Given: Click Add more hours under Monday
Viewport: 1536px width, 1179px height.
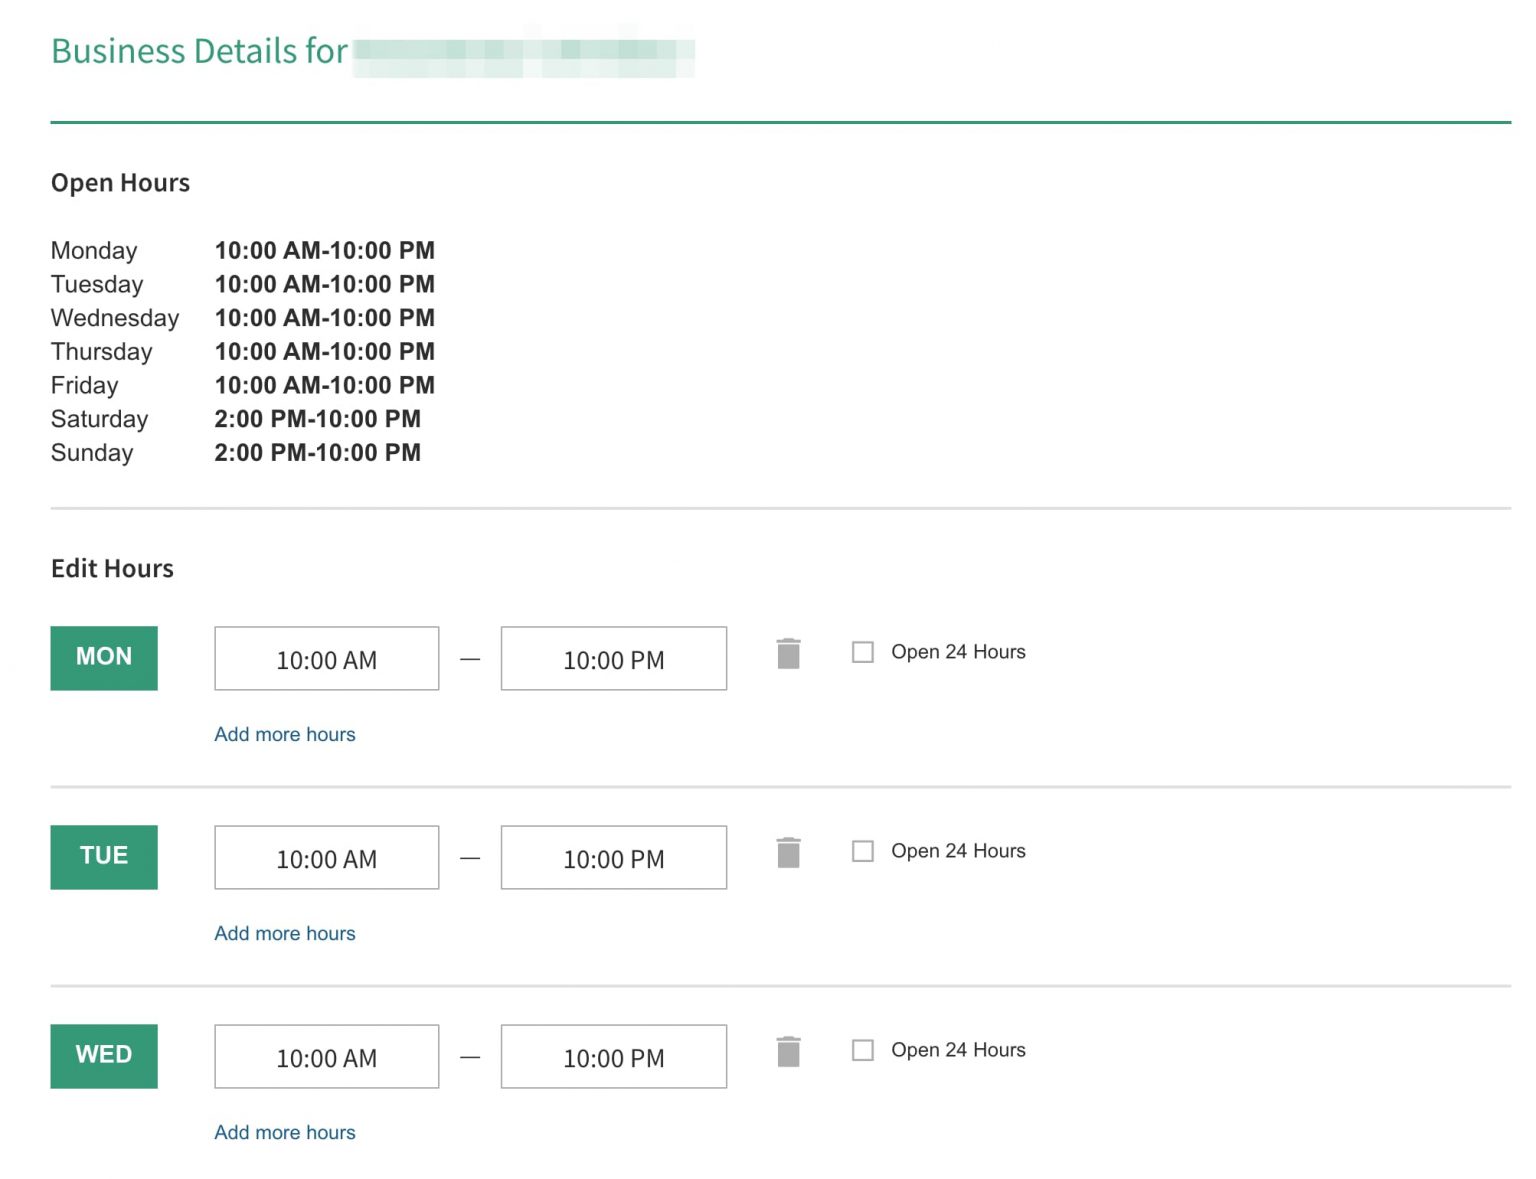Looking at the screenshot, I should pos(285,734).
